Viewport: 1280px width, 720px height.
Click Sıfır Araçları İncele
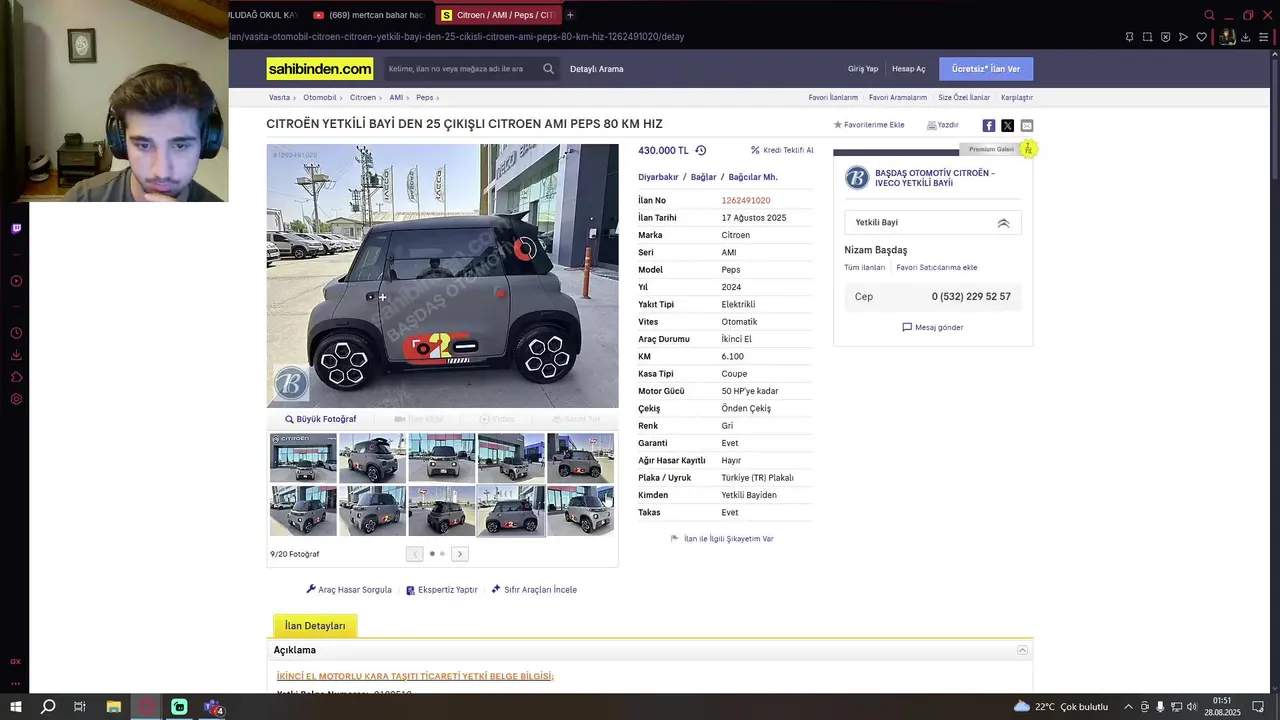(534, 590)
